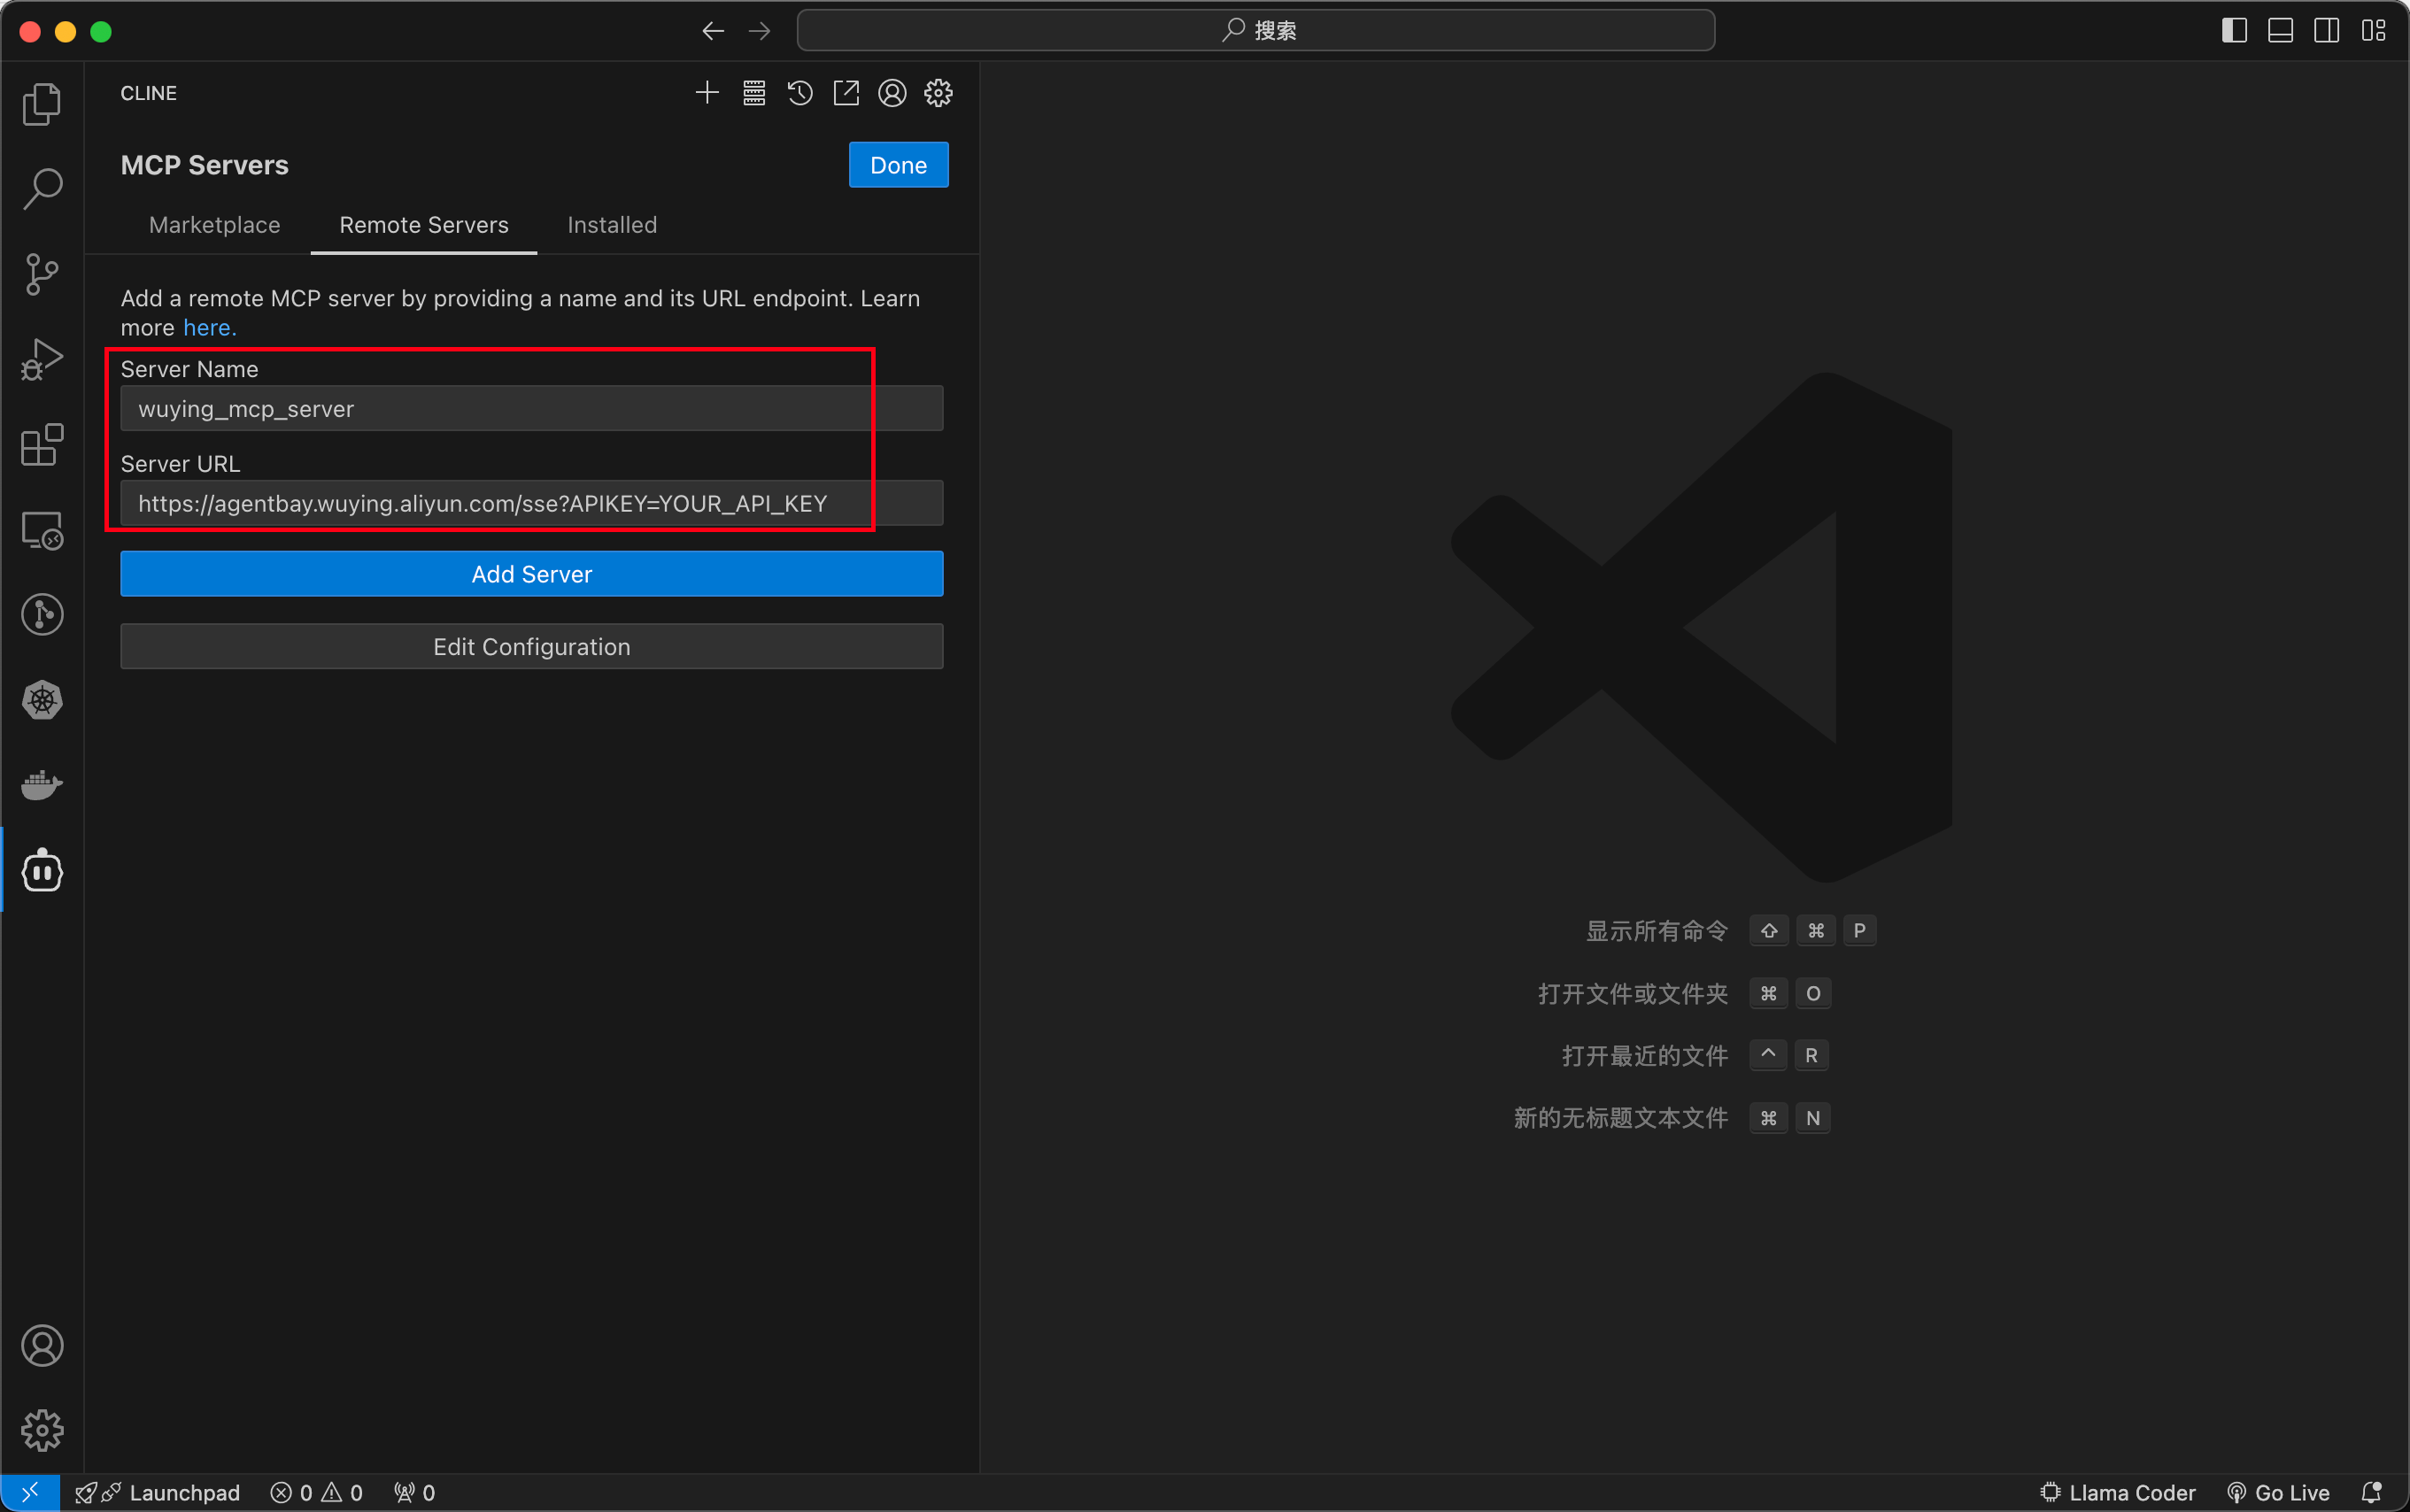Toggle secondary sidebar layout button
2410x1512 pixels.
click(x=2326, y=31)
